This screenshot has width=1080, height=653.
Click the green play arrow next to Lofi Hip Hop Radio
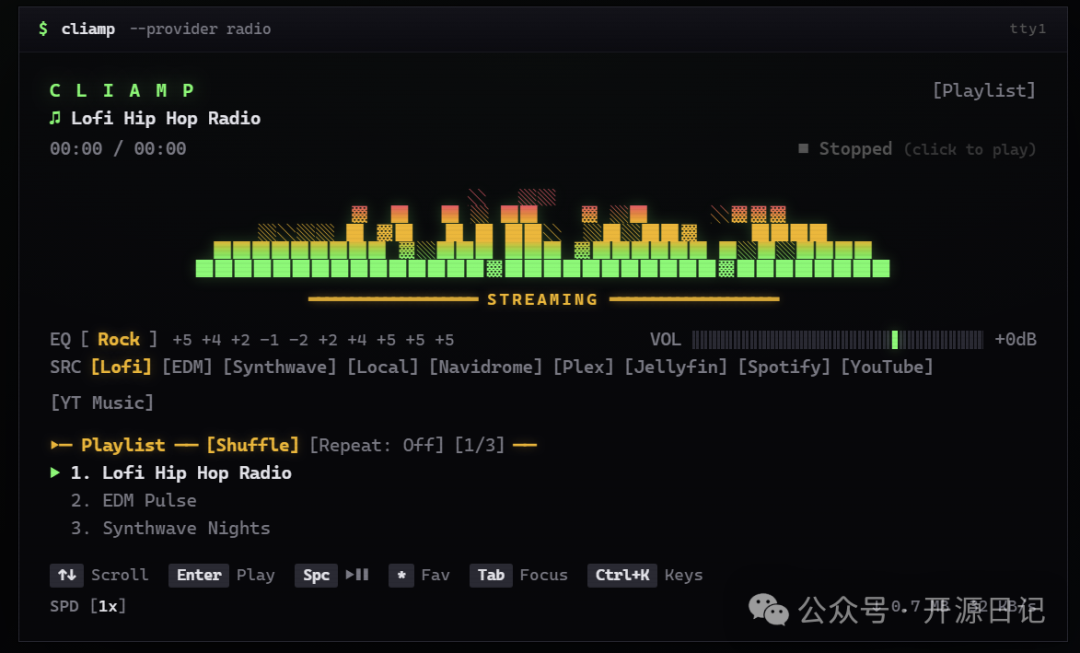click(55, 473)
